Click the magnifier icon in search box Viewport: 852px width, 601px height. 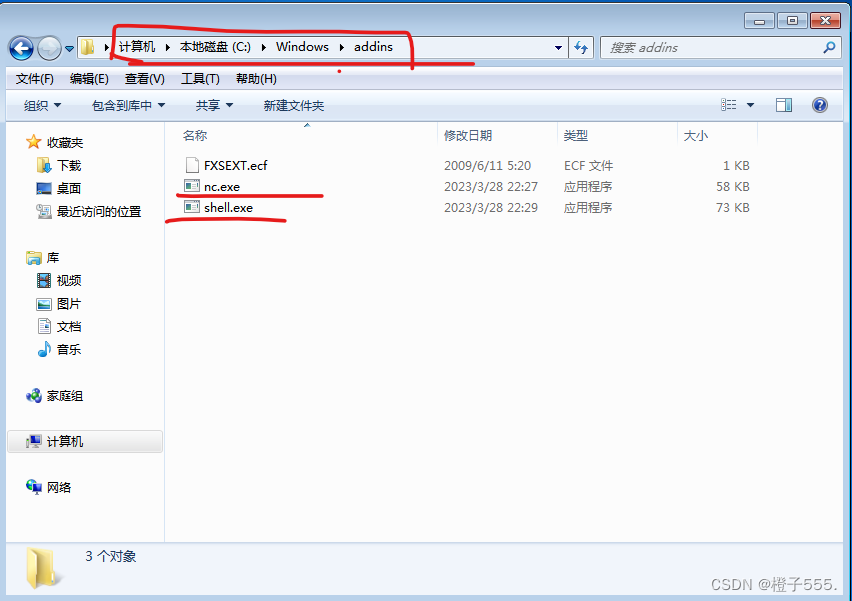tap(829, 48)
